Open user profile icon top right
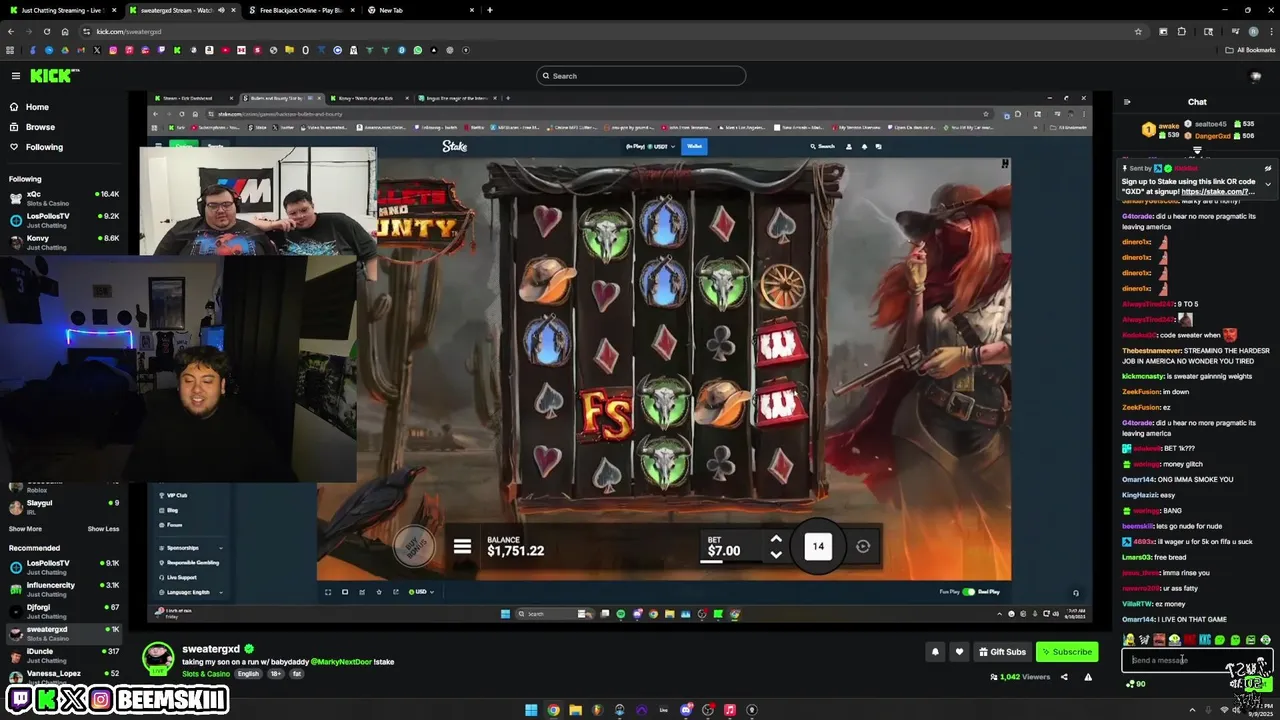This screenshot has height=720, width=1280. click(1256, 76)
